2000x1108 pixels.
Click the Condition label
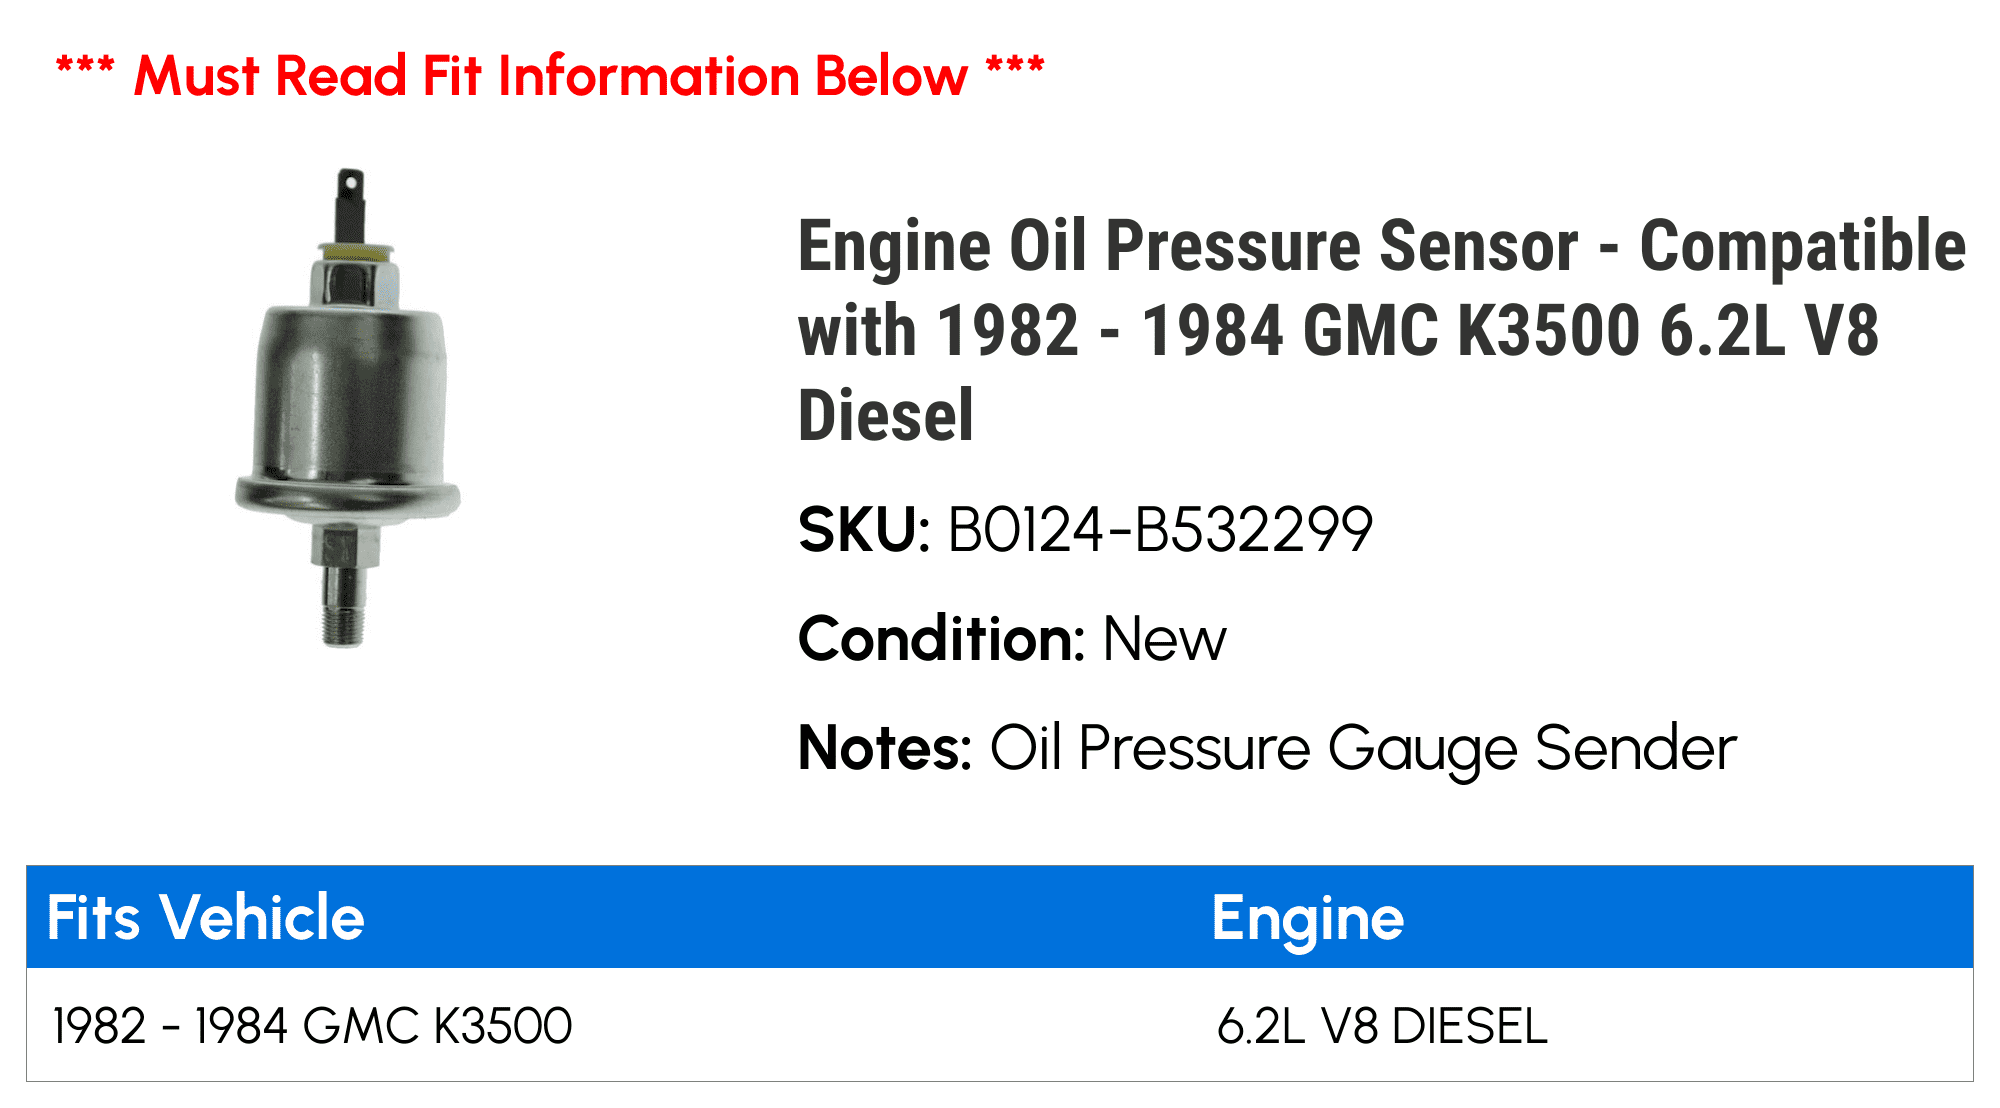(941, 639)
